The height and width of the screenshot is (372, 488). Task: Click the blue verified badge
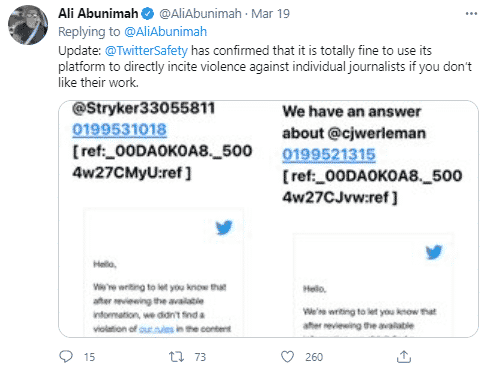147,14
